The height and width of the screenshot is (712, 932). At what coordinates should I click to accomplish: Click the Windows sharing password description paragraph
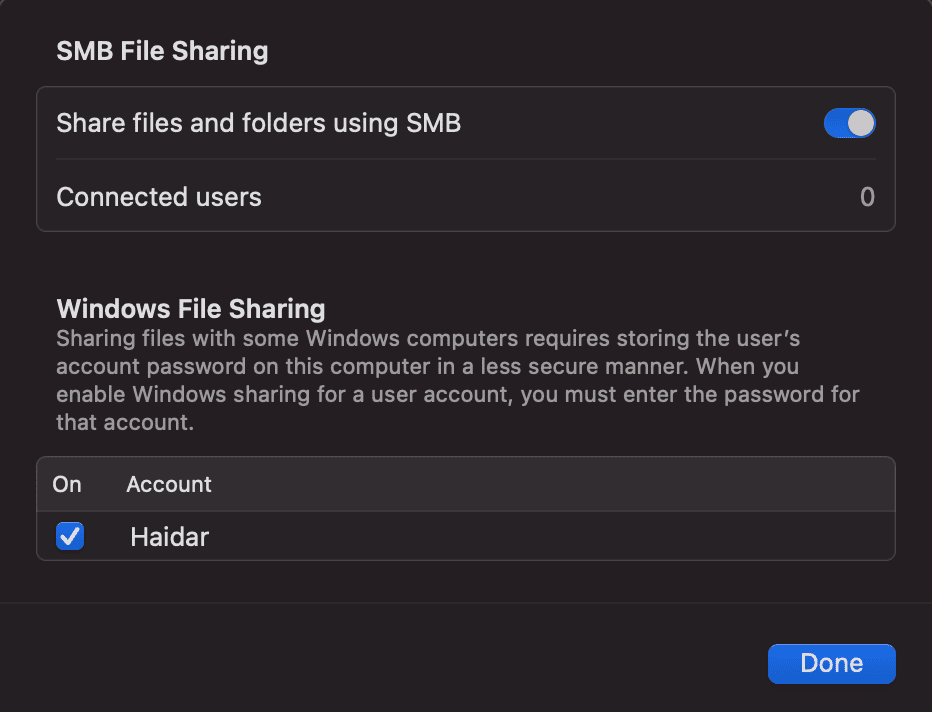pos(458,380)
